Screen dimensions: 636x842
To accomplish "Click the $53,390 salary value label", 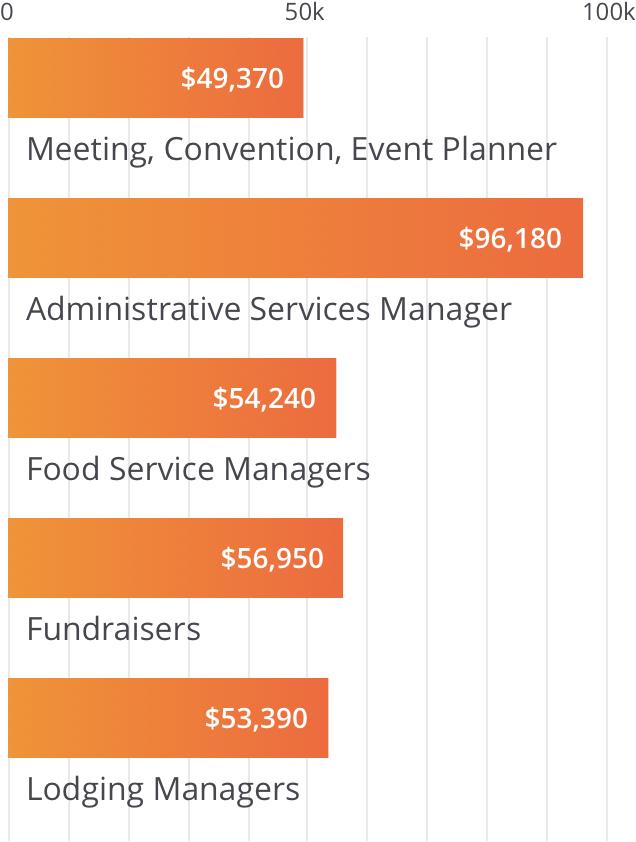I will (256, 717).
